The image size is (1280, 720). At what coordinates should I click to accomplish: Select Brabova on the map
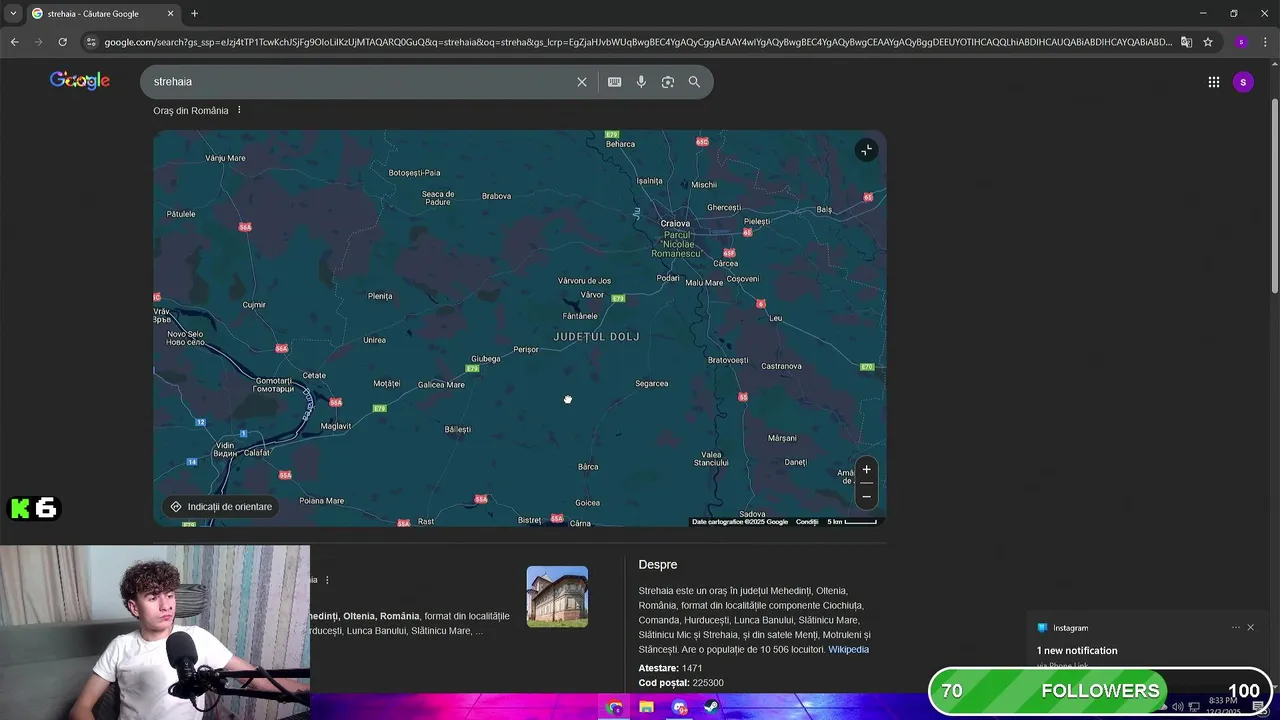click(496, 196)
